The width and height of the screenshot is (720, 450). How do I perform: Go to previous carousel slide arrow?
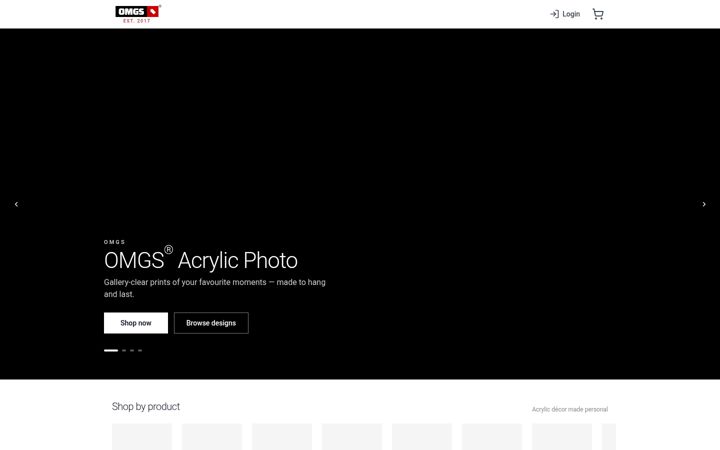pyautogui.click(x=16, y=204)
